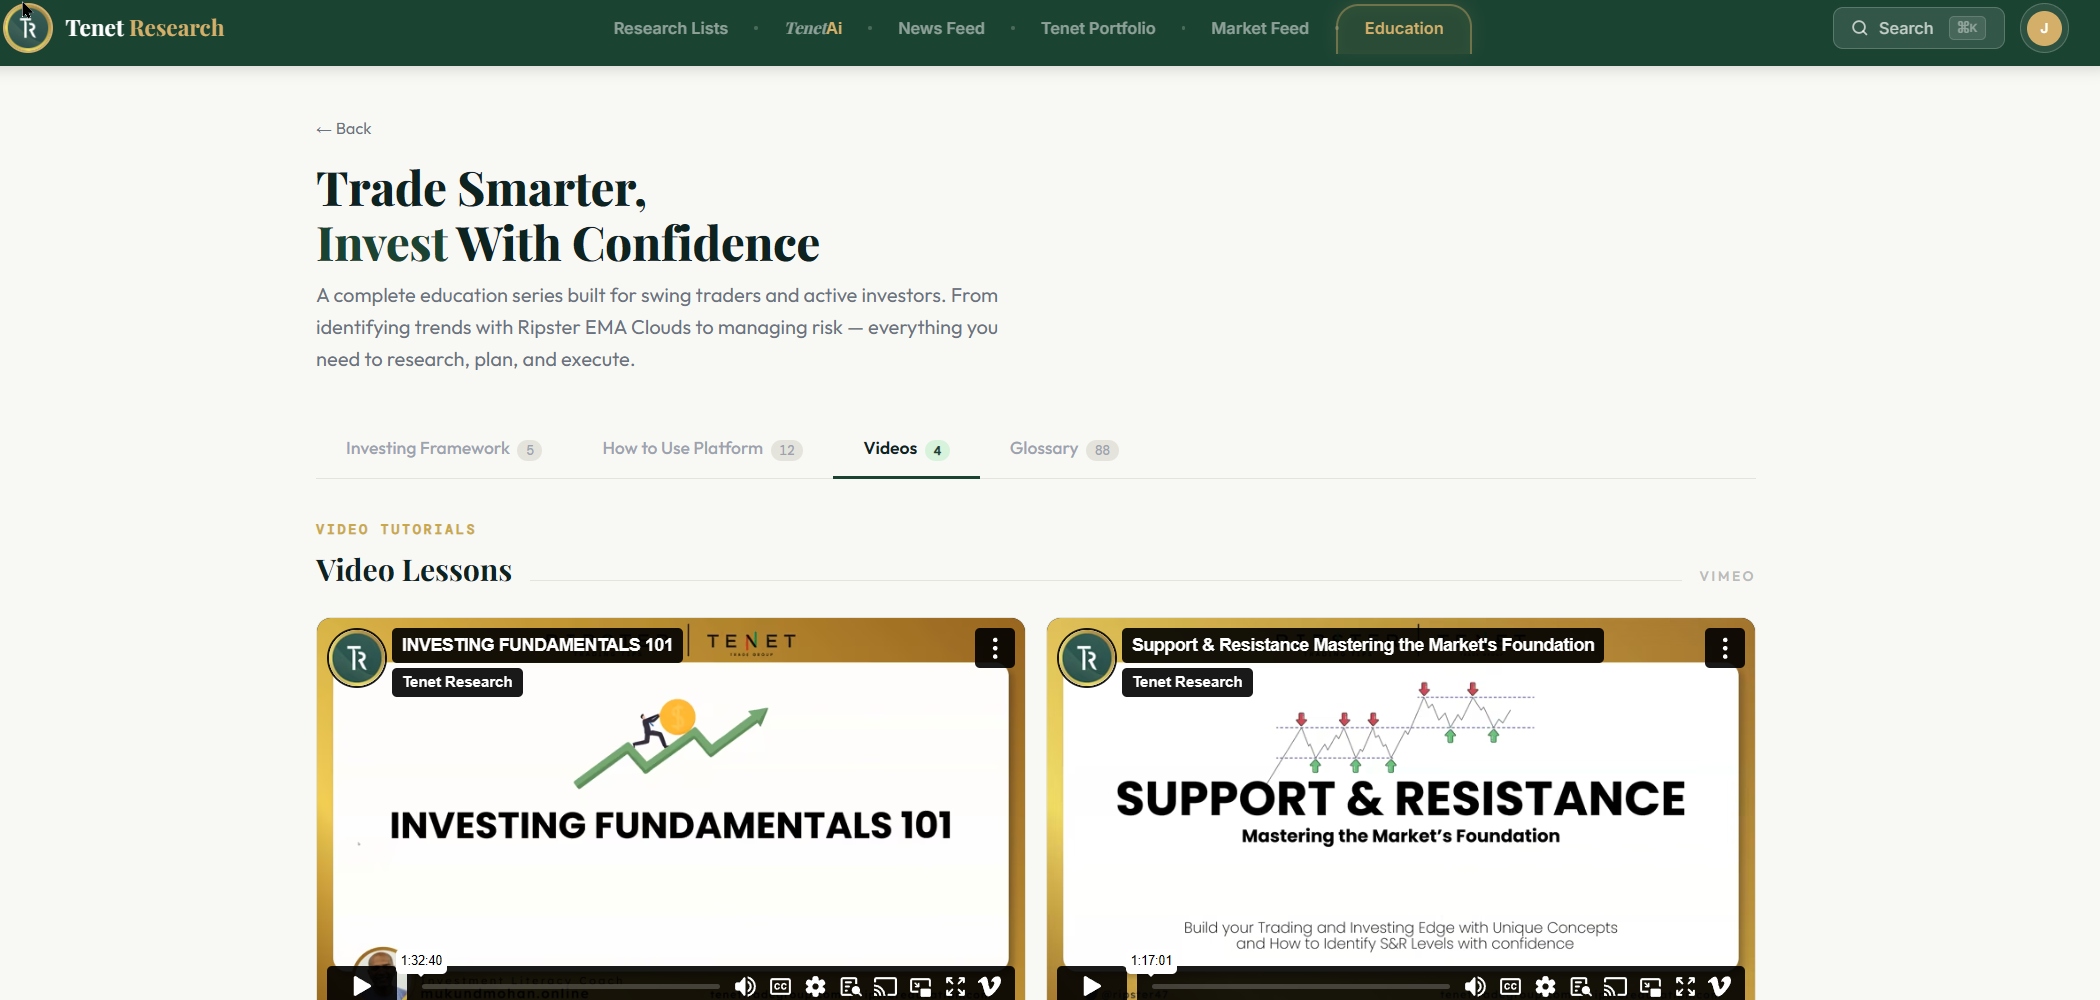Click the Support & Resistance video title
The height and width of the screenshot is (1000, 2100).
[x=1363, y=645]
